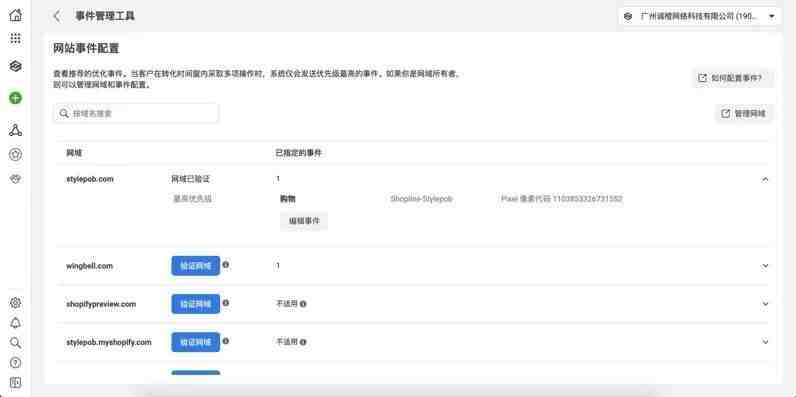Click 验证网域 for wingbell.com
Screen dimensions: 796x397
[x=195, y=266]
